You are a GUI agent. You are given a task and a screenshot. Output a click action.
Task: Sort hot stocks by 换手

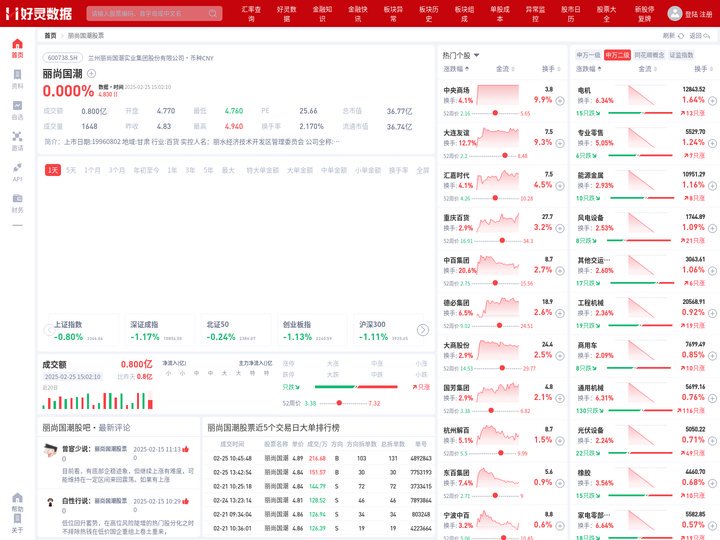tap(551, 69)
